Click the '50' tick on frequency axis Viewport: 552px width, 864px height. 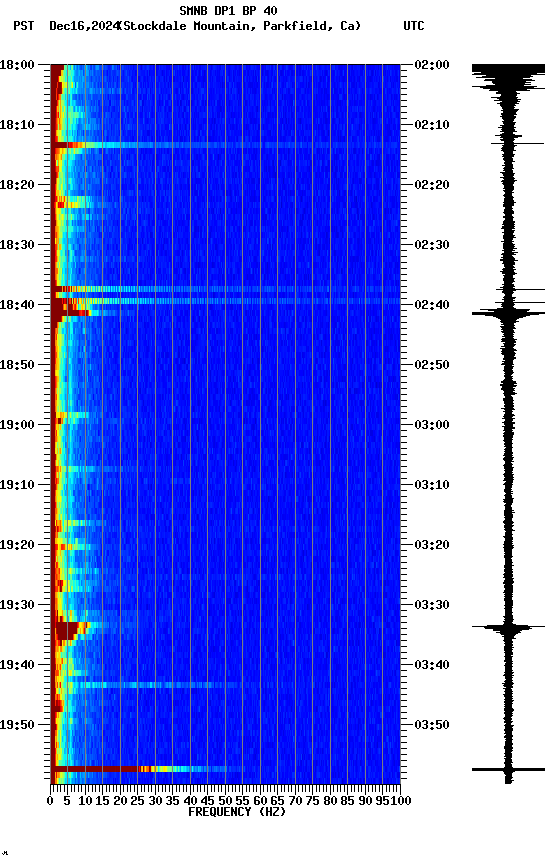point(225,801)
